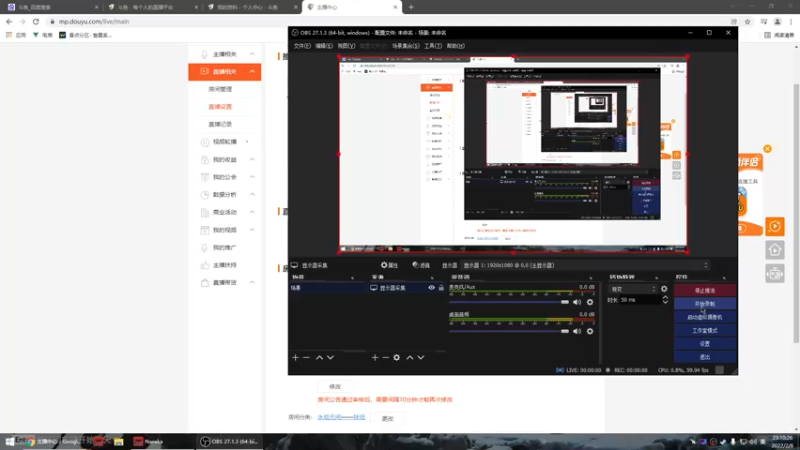Move source down with arrow icon
This screenshot has height=450, width=800.
421,358
